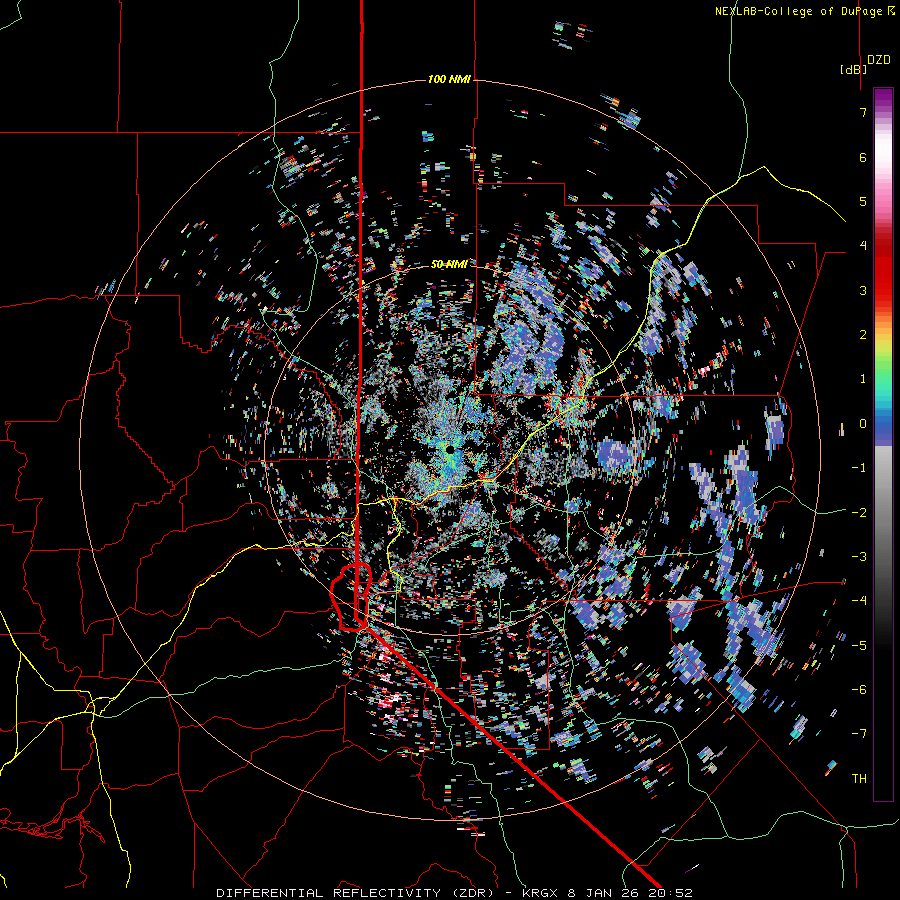This screenshot has height=900, width=900.
Task: Click the Differential Reflectivity KRGX caption text
Action: [x=454, y=893]
